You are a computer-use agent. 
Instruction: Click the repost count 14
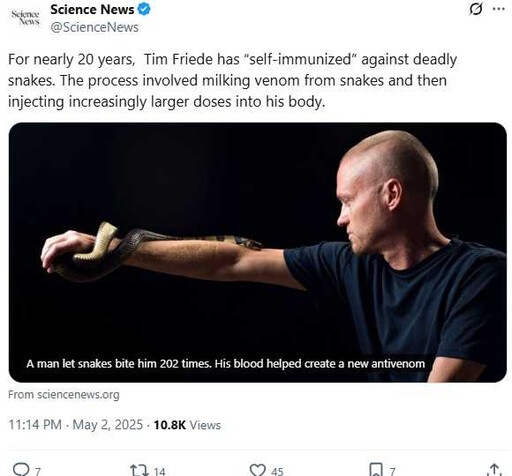[159, 471]
